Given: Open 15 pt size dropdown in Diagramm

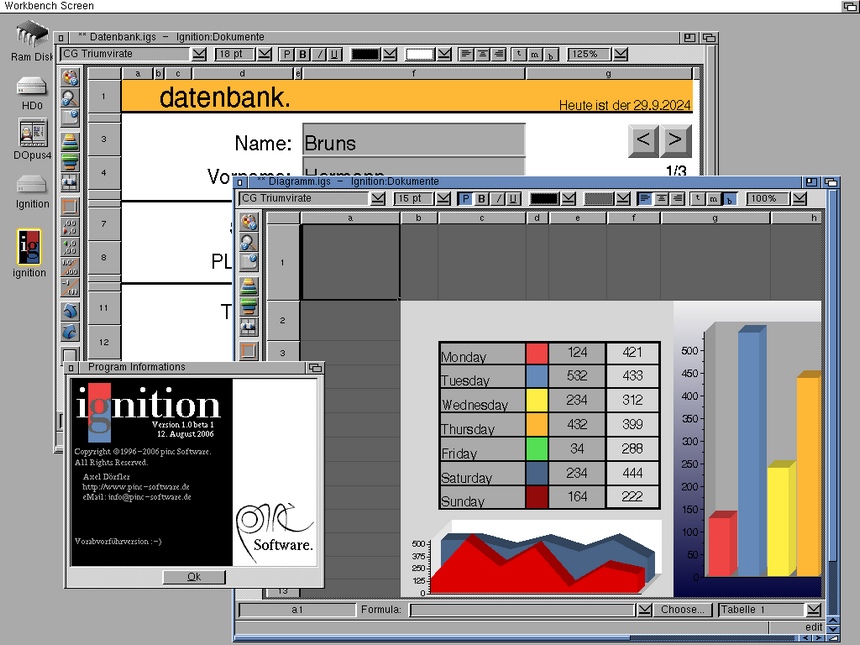Looking at the screenshot, I should pyautogui.click(x=443, y=199).
